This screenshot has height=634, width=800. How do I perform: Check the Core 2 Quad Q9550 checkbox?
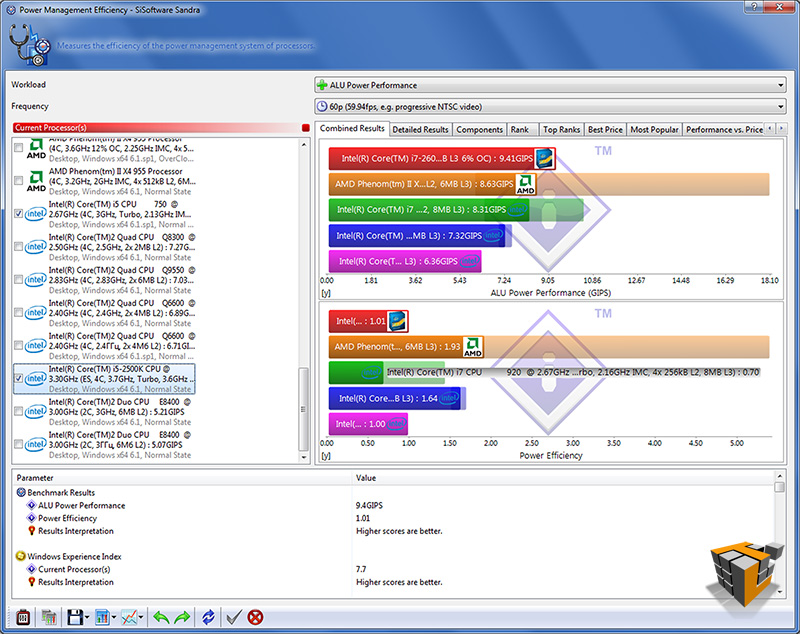click(x=18, y=280)
